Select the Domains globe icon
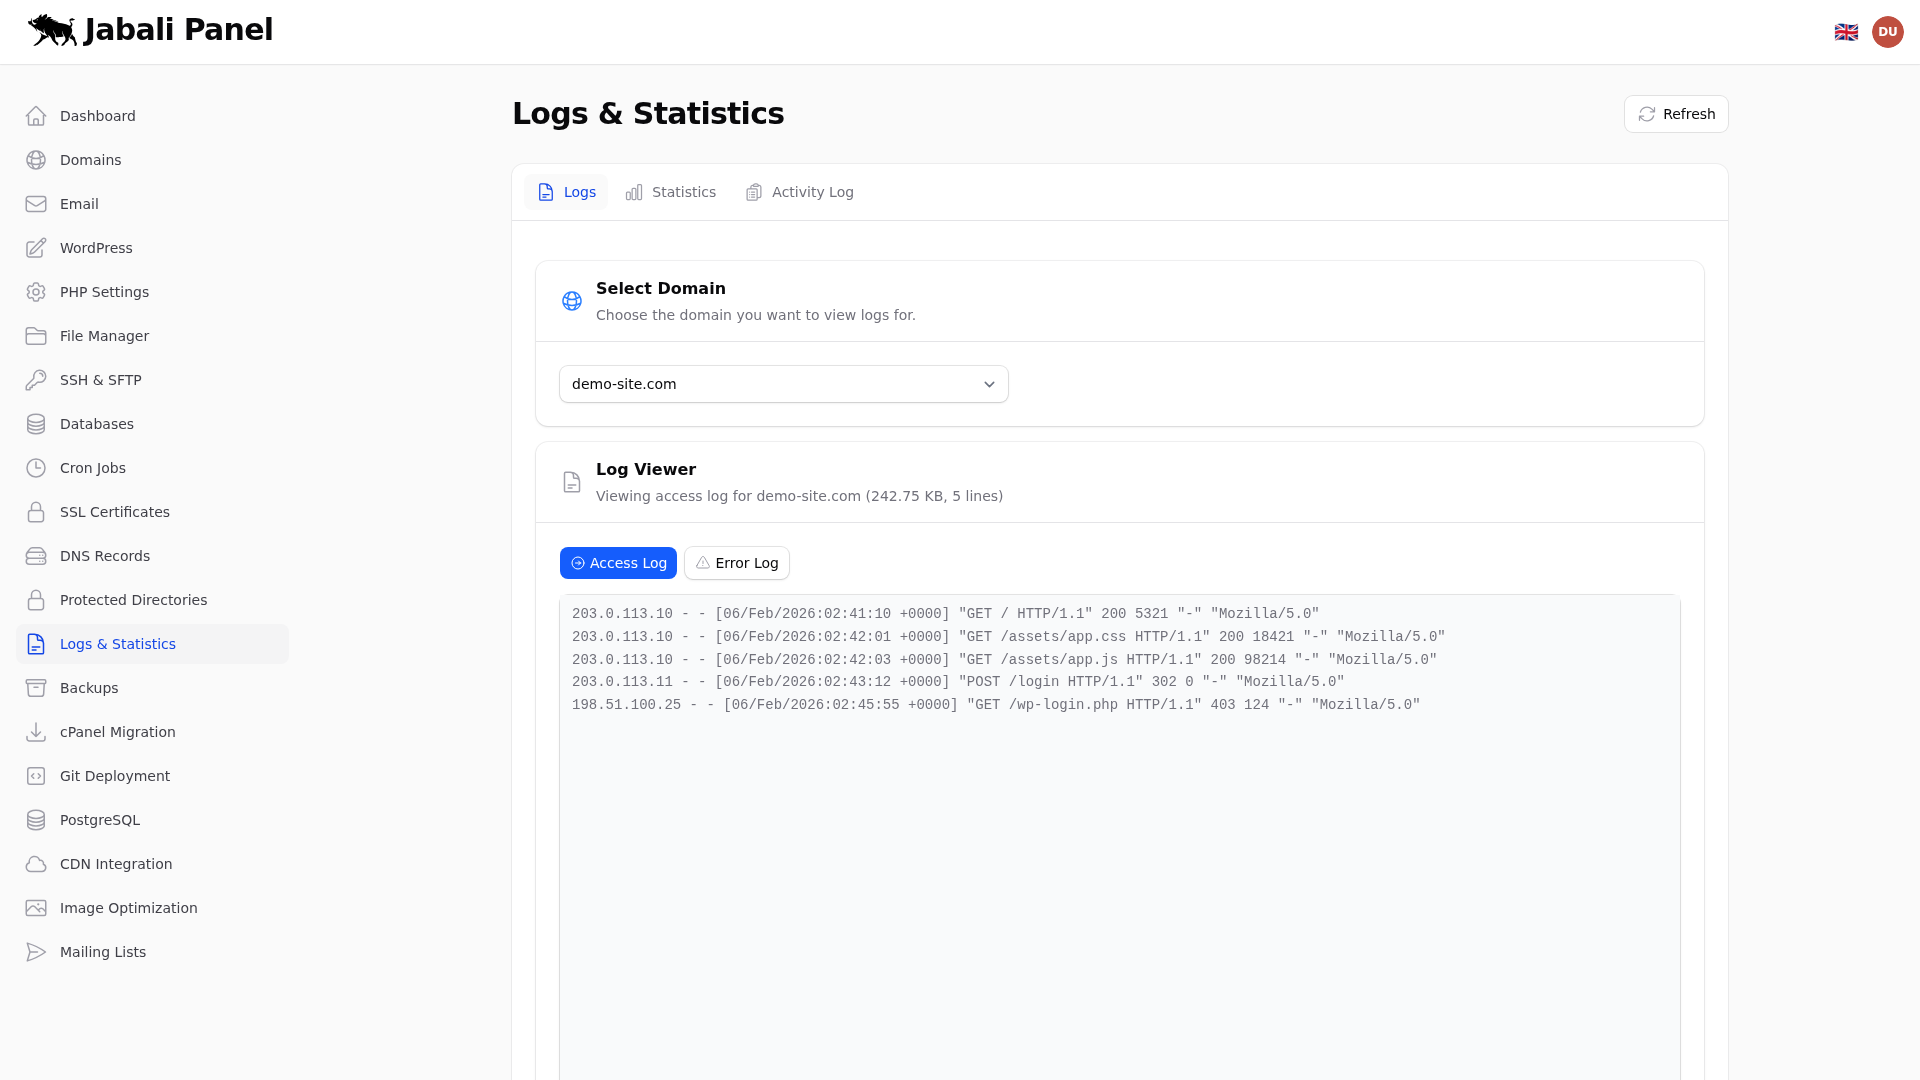1920x1080 pixels. click(x=36, y=160)
